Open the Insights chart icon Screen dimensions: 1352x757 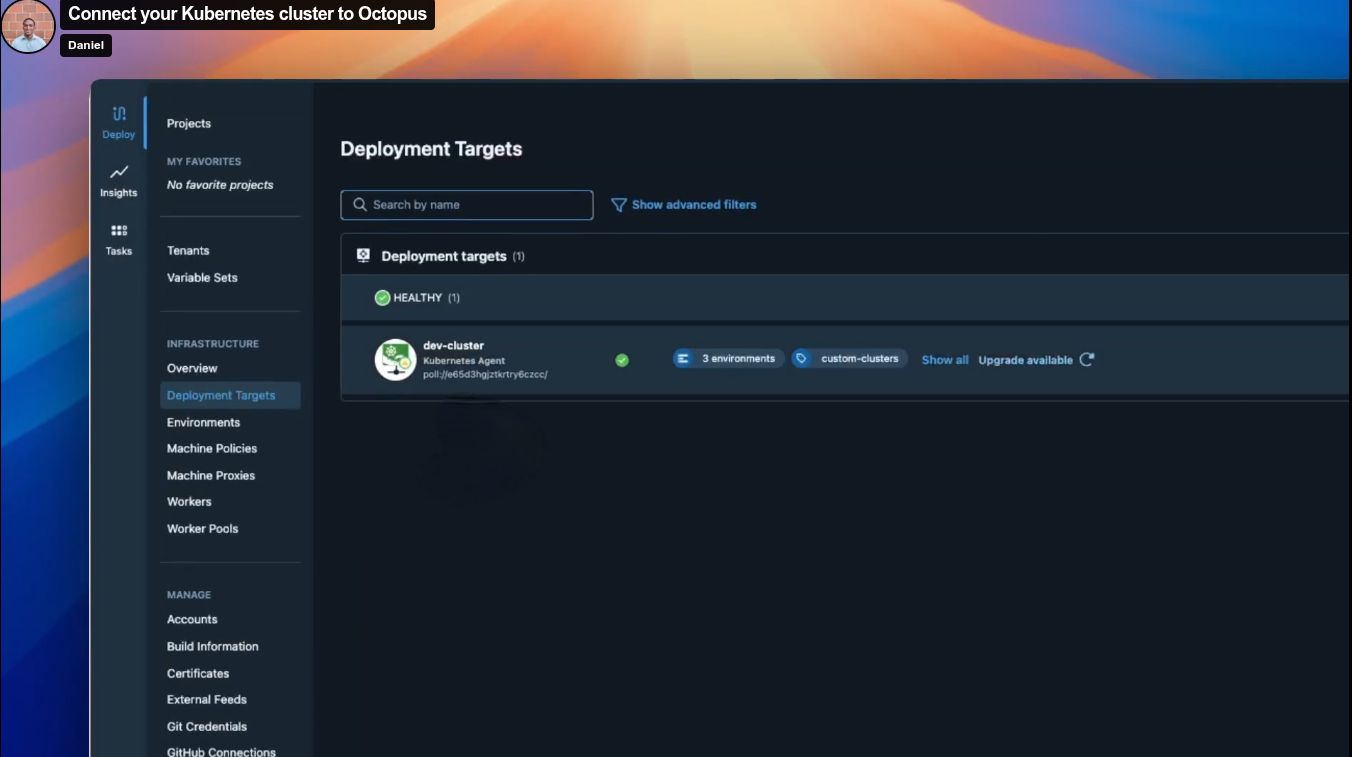pos(119,172)
